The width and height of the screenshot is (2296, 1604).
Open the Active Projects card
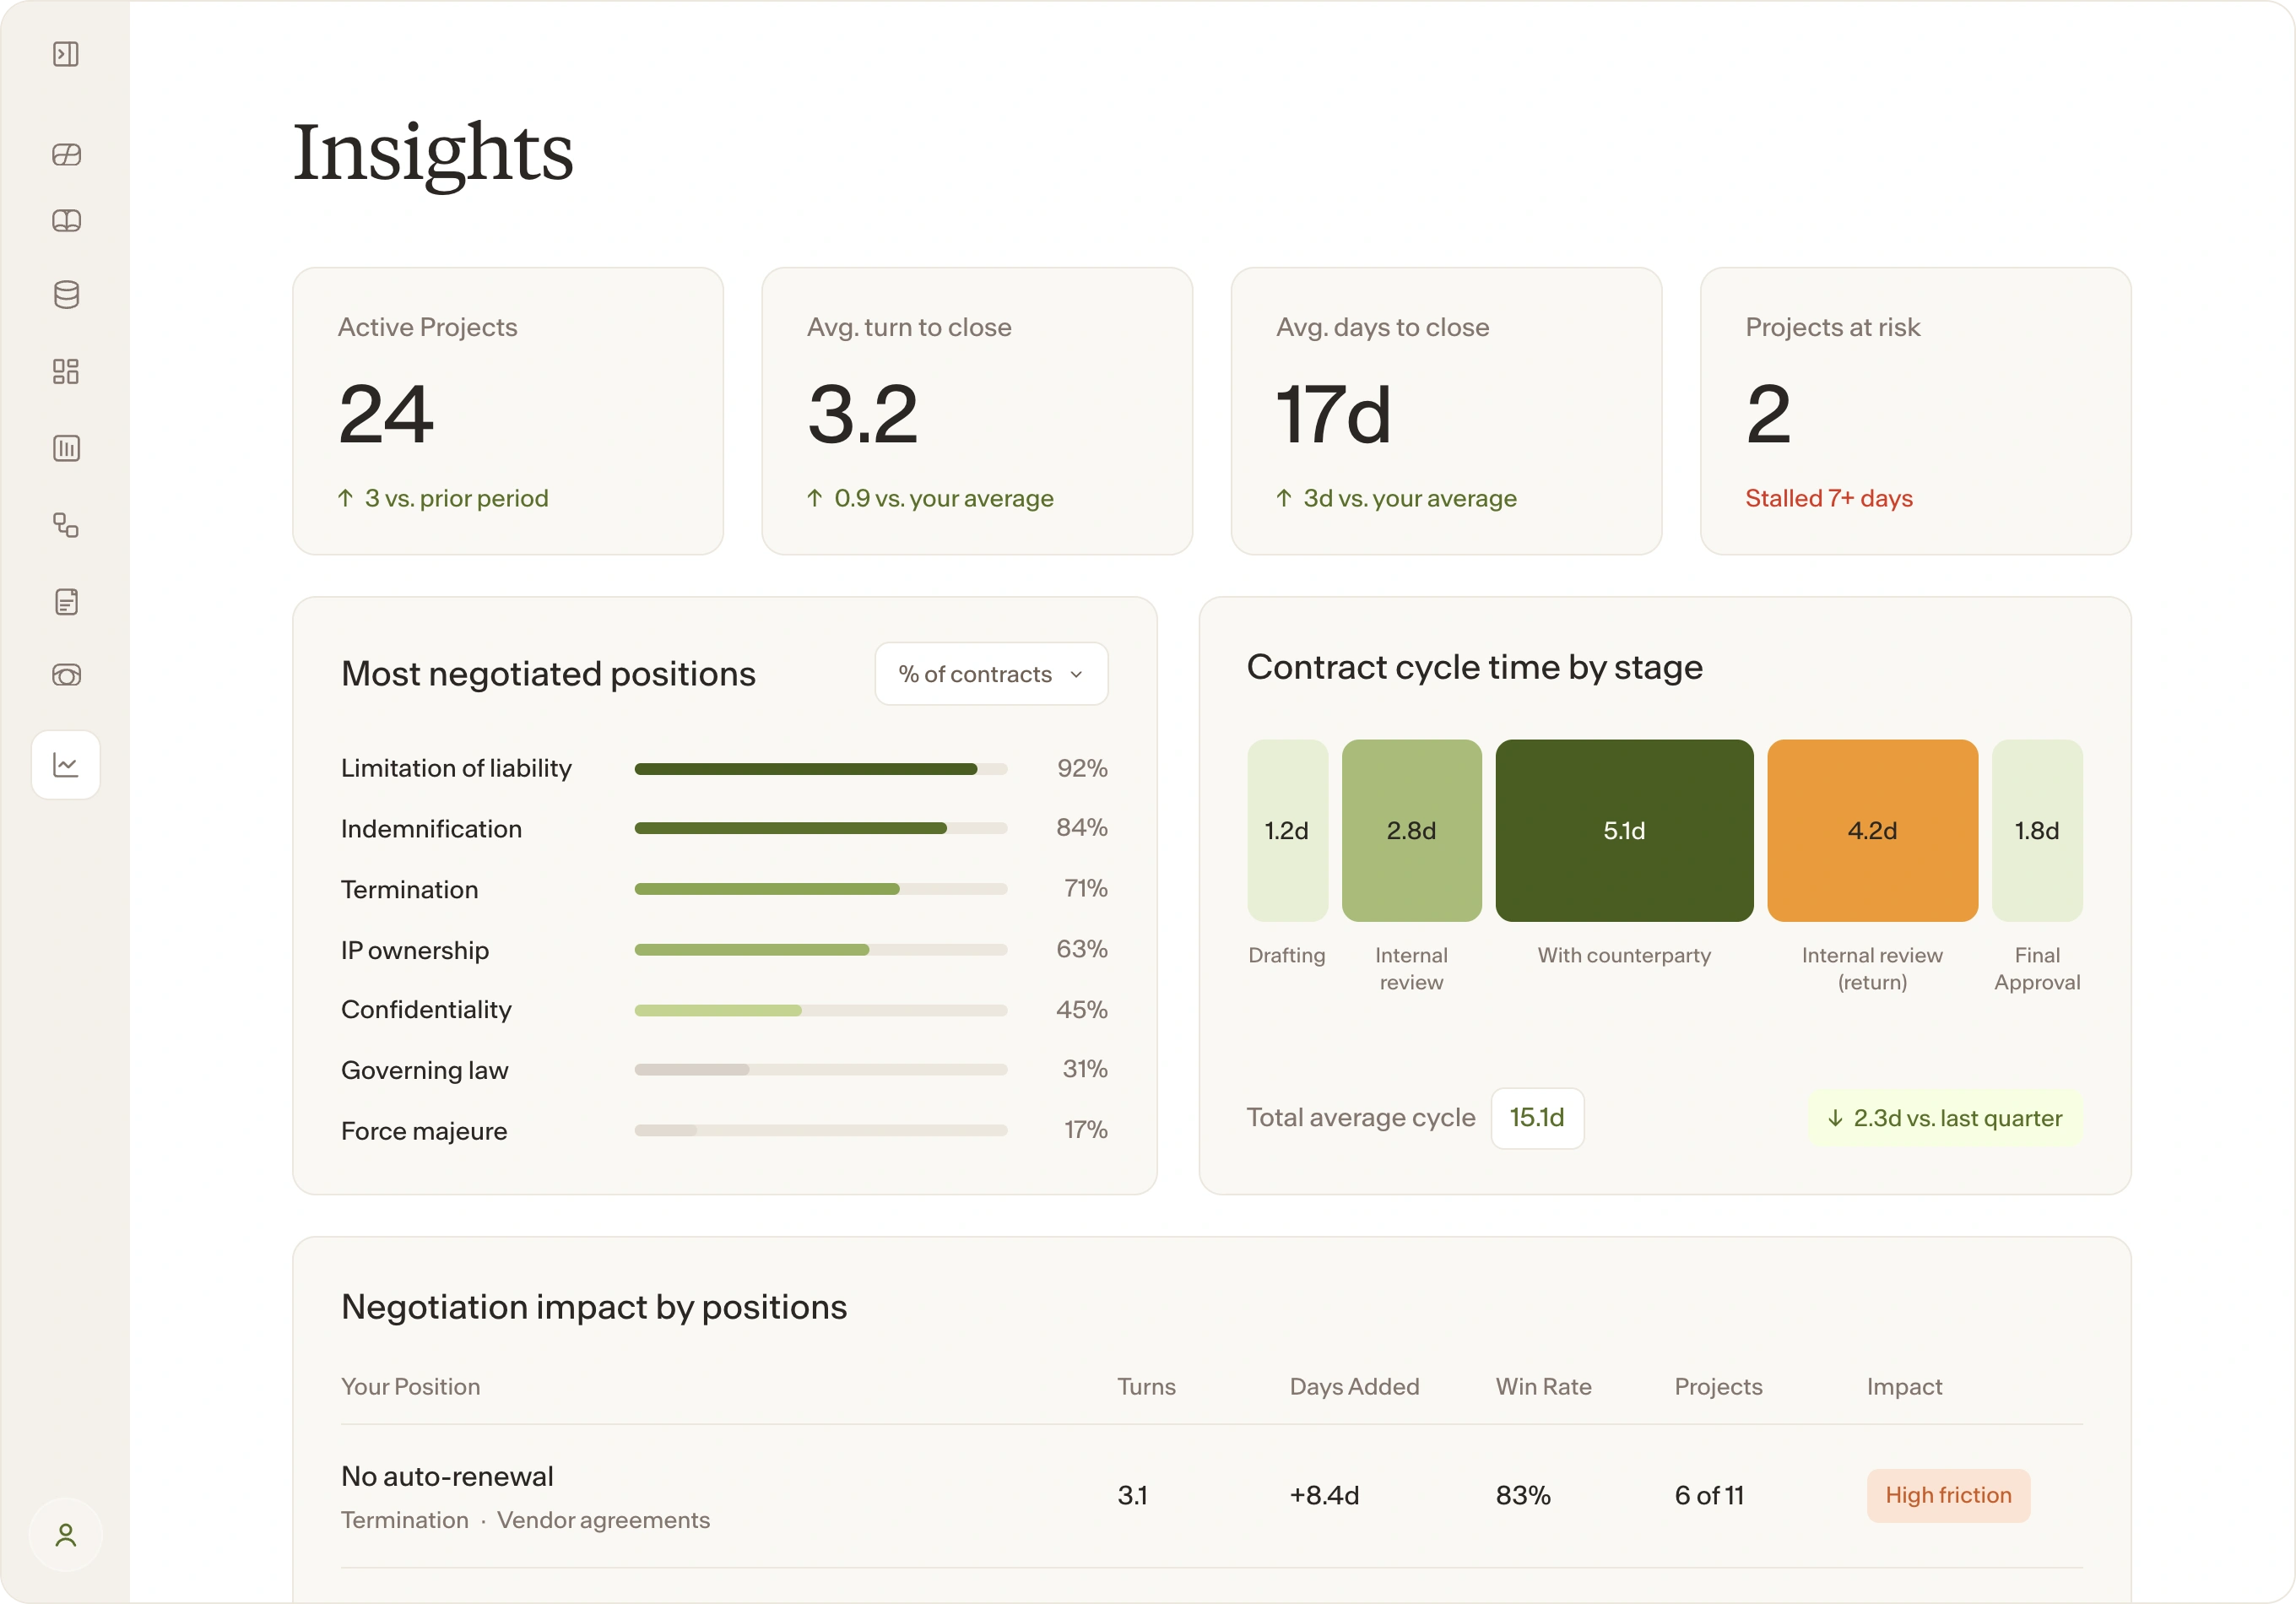(508, 411)
